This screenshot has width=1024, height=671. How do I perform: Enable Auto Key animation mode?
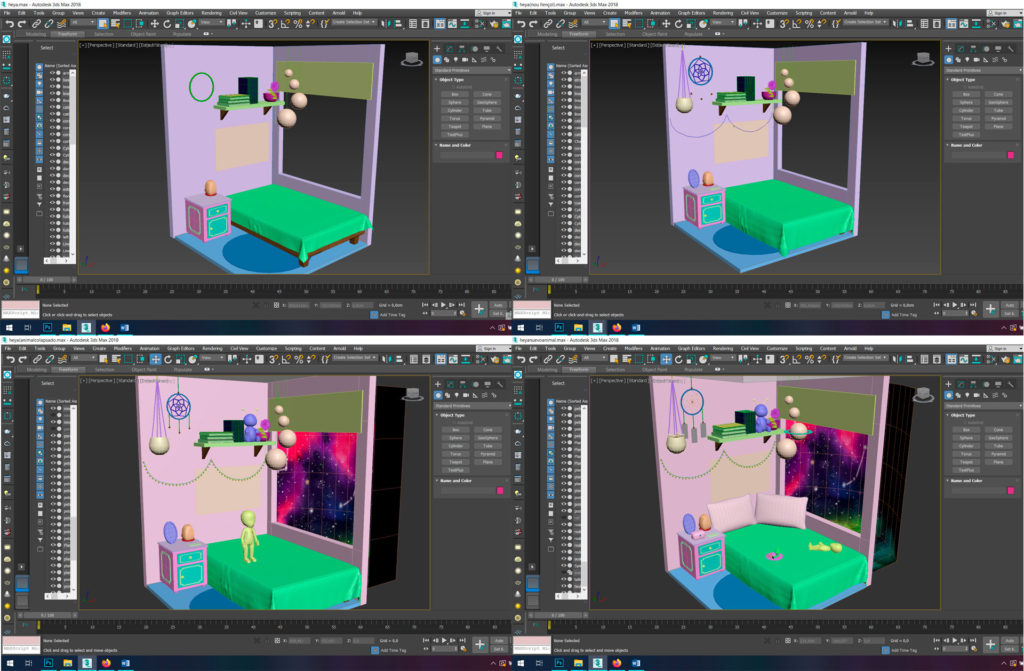[x=498, y=305]
